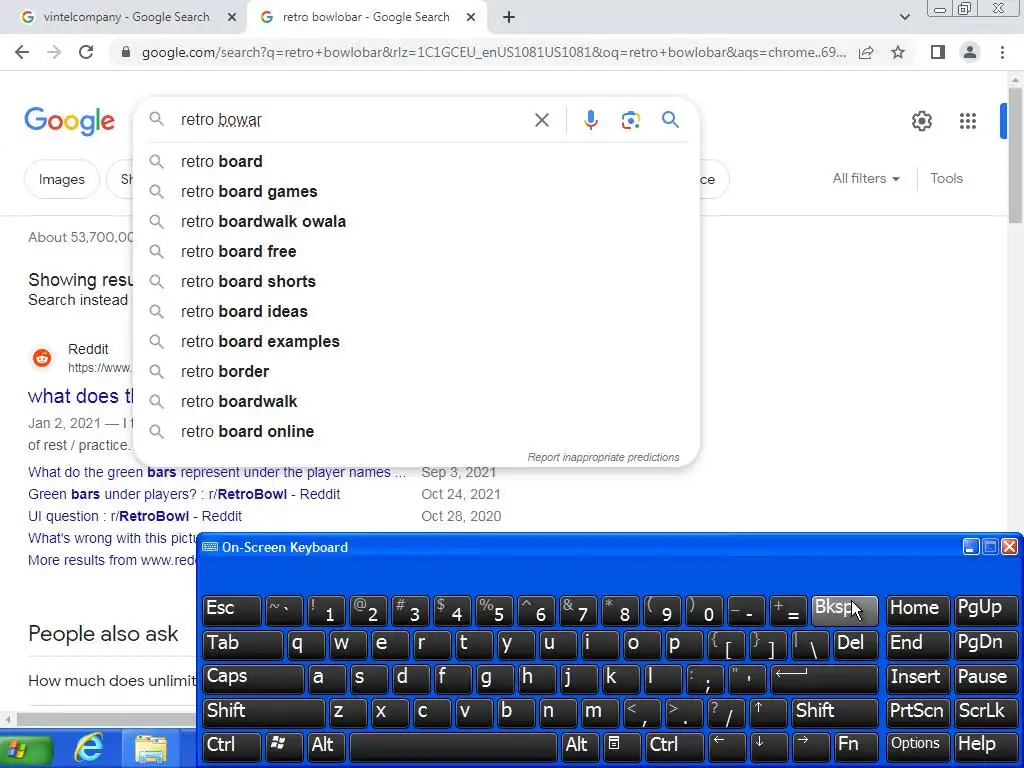This screenshot has width=1024, height=768.
Task: Tap the Esc key on the on-screen keyboard
Action: tap(232, 610)
